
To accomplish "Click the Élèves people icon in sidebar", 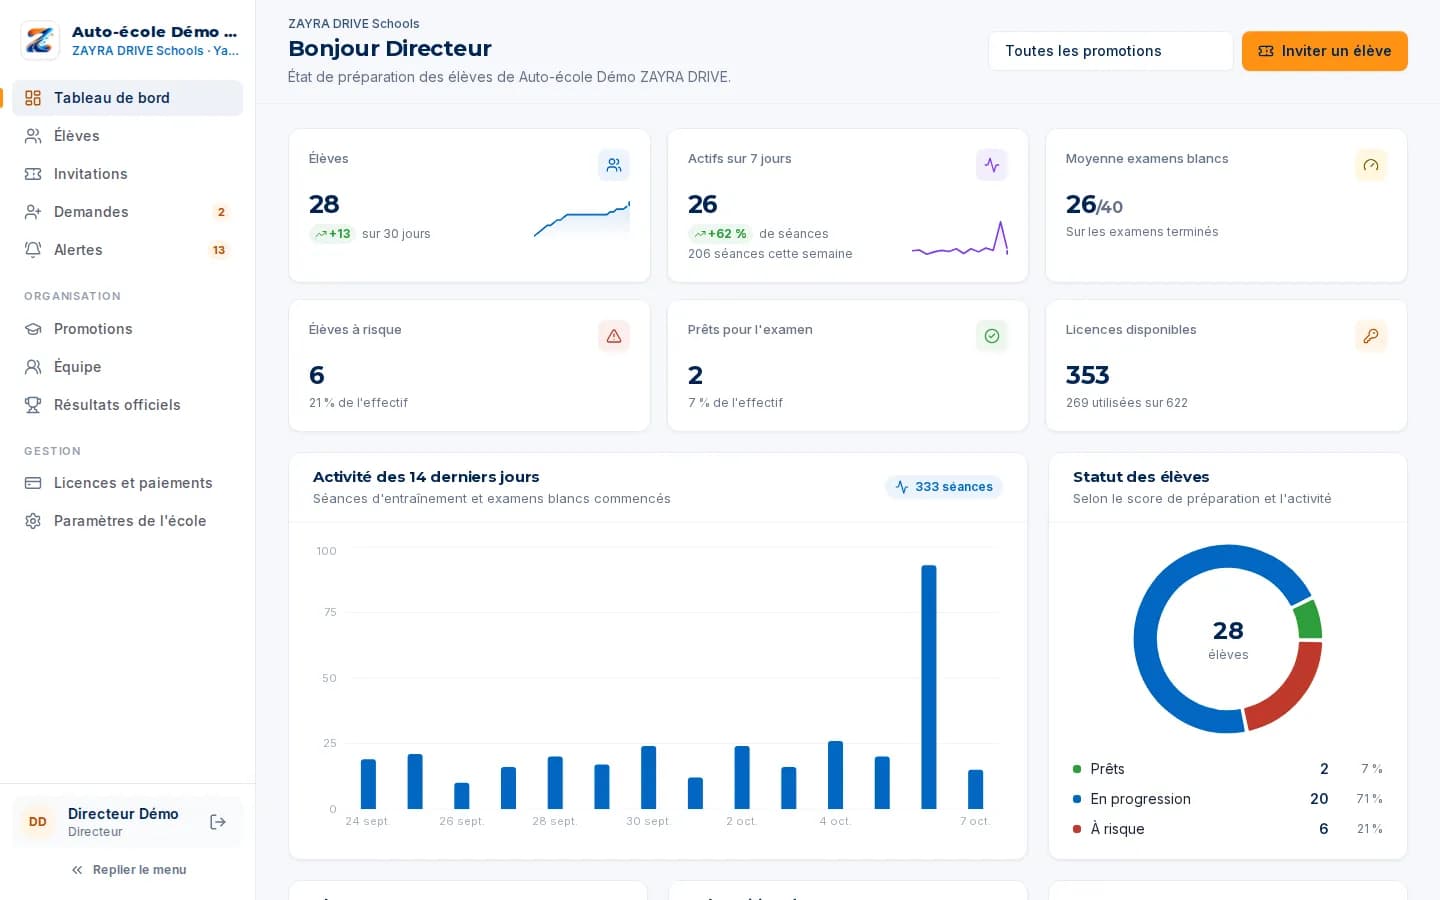I will click(x=33, y=136).
